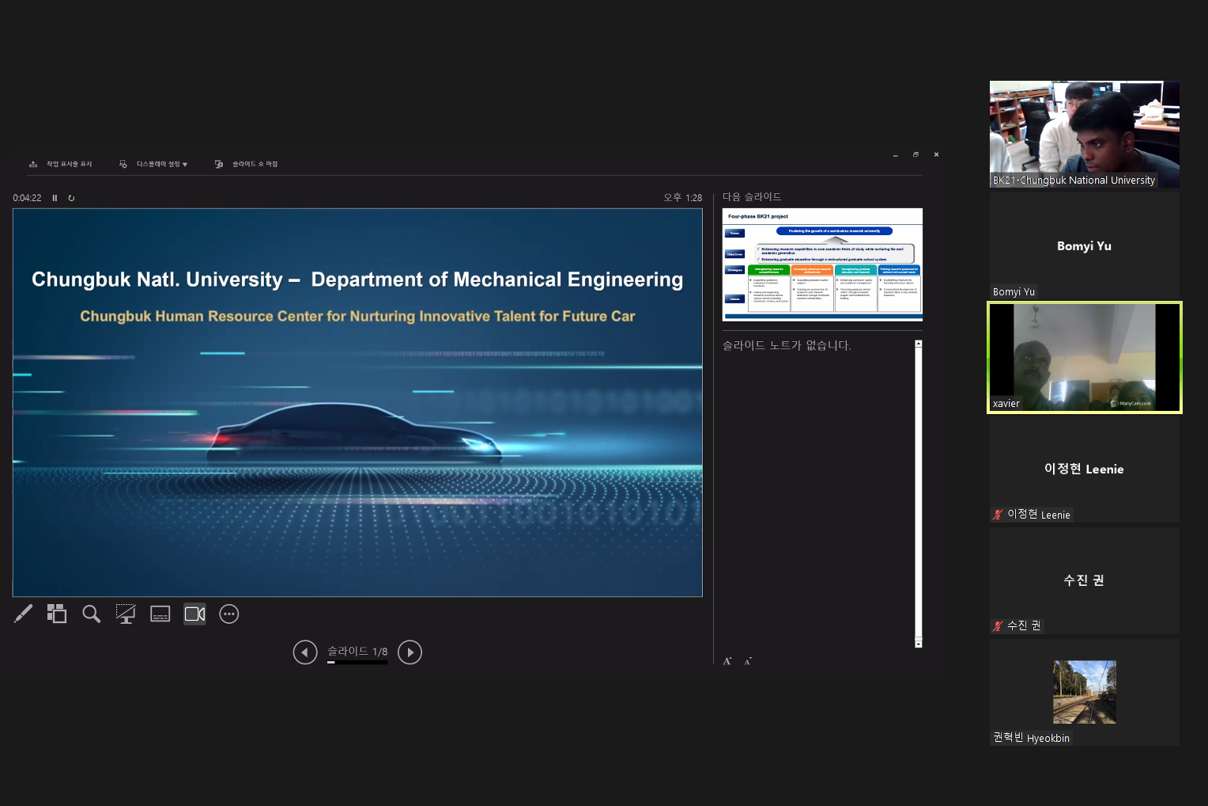Activate the zoom into slide magnifier
1208x806 pixels.
[x=91, y=614]
